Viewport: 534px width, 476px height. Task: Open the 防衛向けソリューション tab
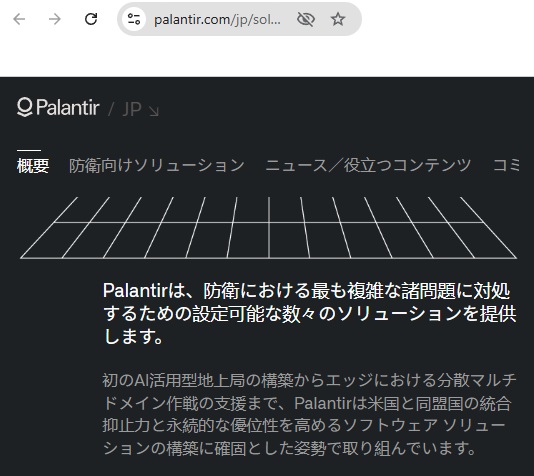pyautogui.click(x=157, y=166)
